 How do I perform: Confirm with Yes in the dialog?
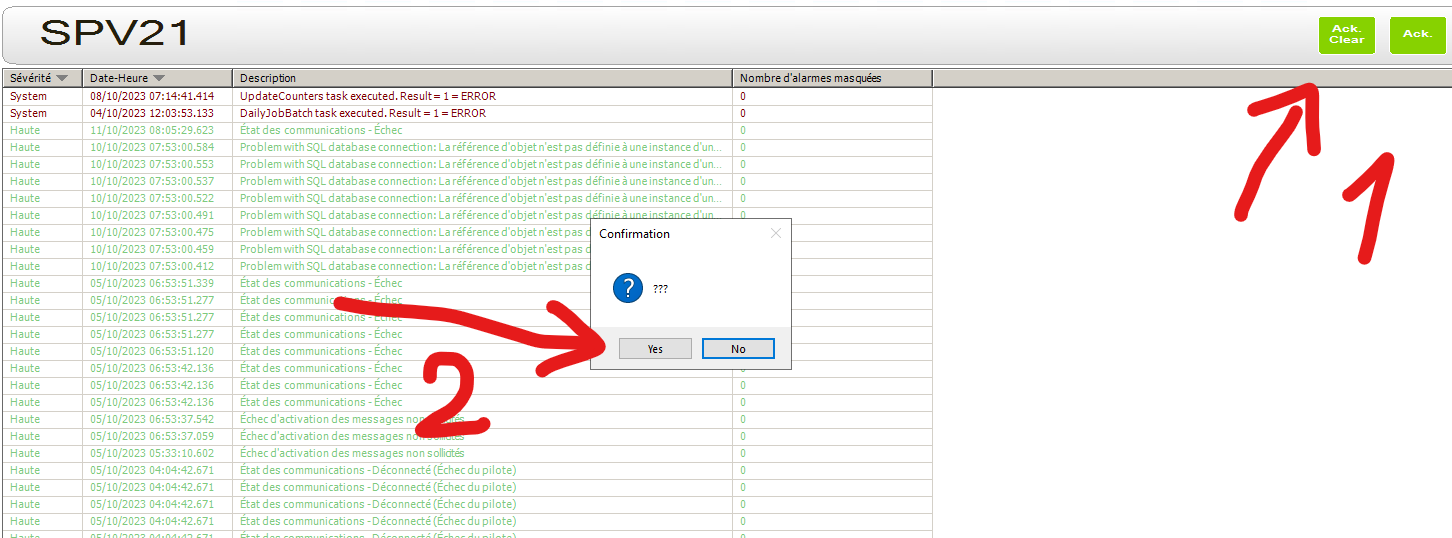click(x=655, y=349)
